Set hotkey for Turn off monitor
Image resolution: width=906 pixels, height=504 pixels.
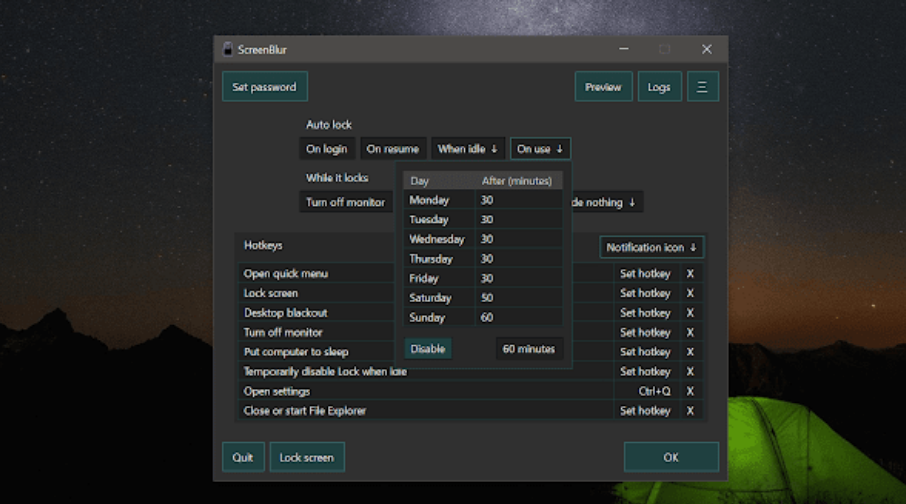pos(645,332)
